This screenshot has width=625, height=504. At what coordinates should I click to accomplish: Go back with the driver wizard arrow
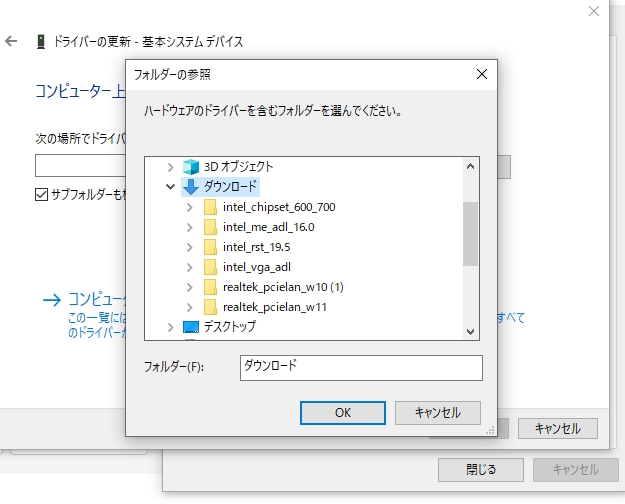tap(11, 41)
